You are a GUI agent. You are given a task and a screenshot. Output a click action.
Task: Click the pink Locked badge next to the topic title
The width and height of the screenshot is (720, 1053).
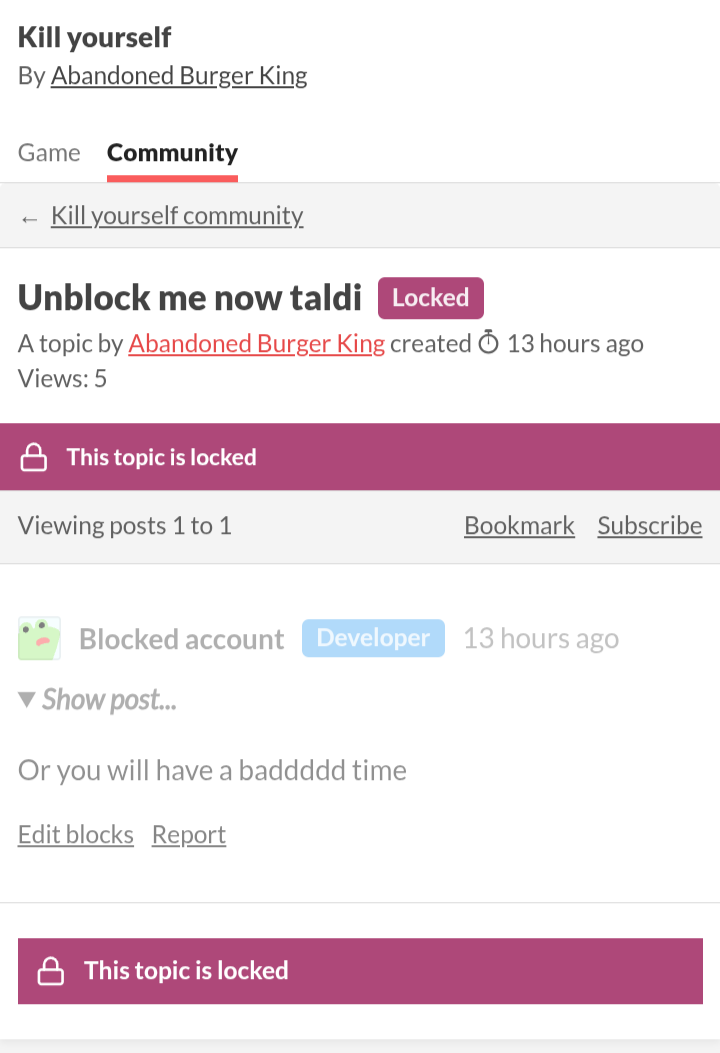pos(430,298)
